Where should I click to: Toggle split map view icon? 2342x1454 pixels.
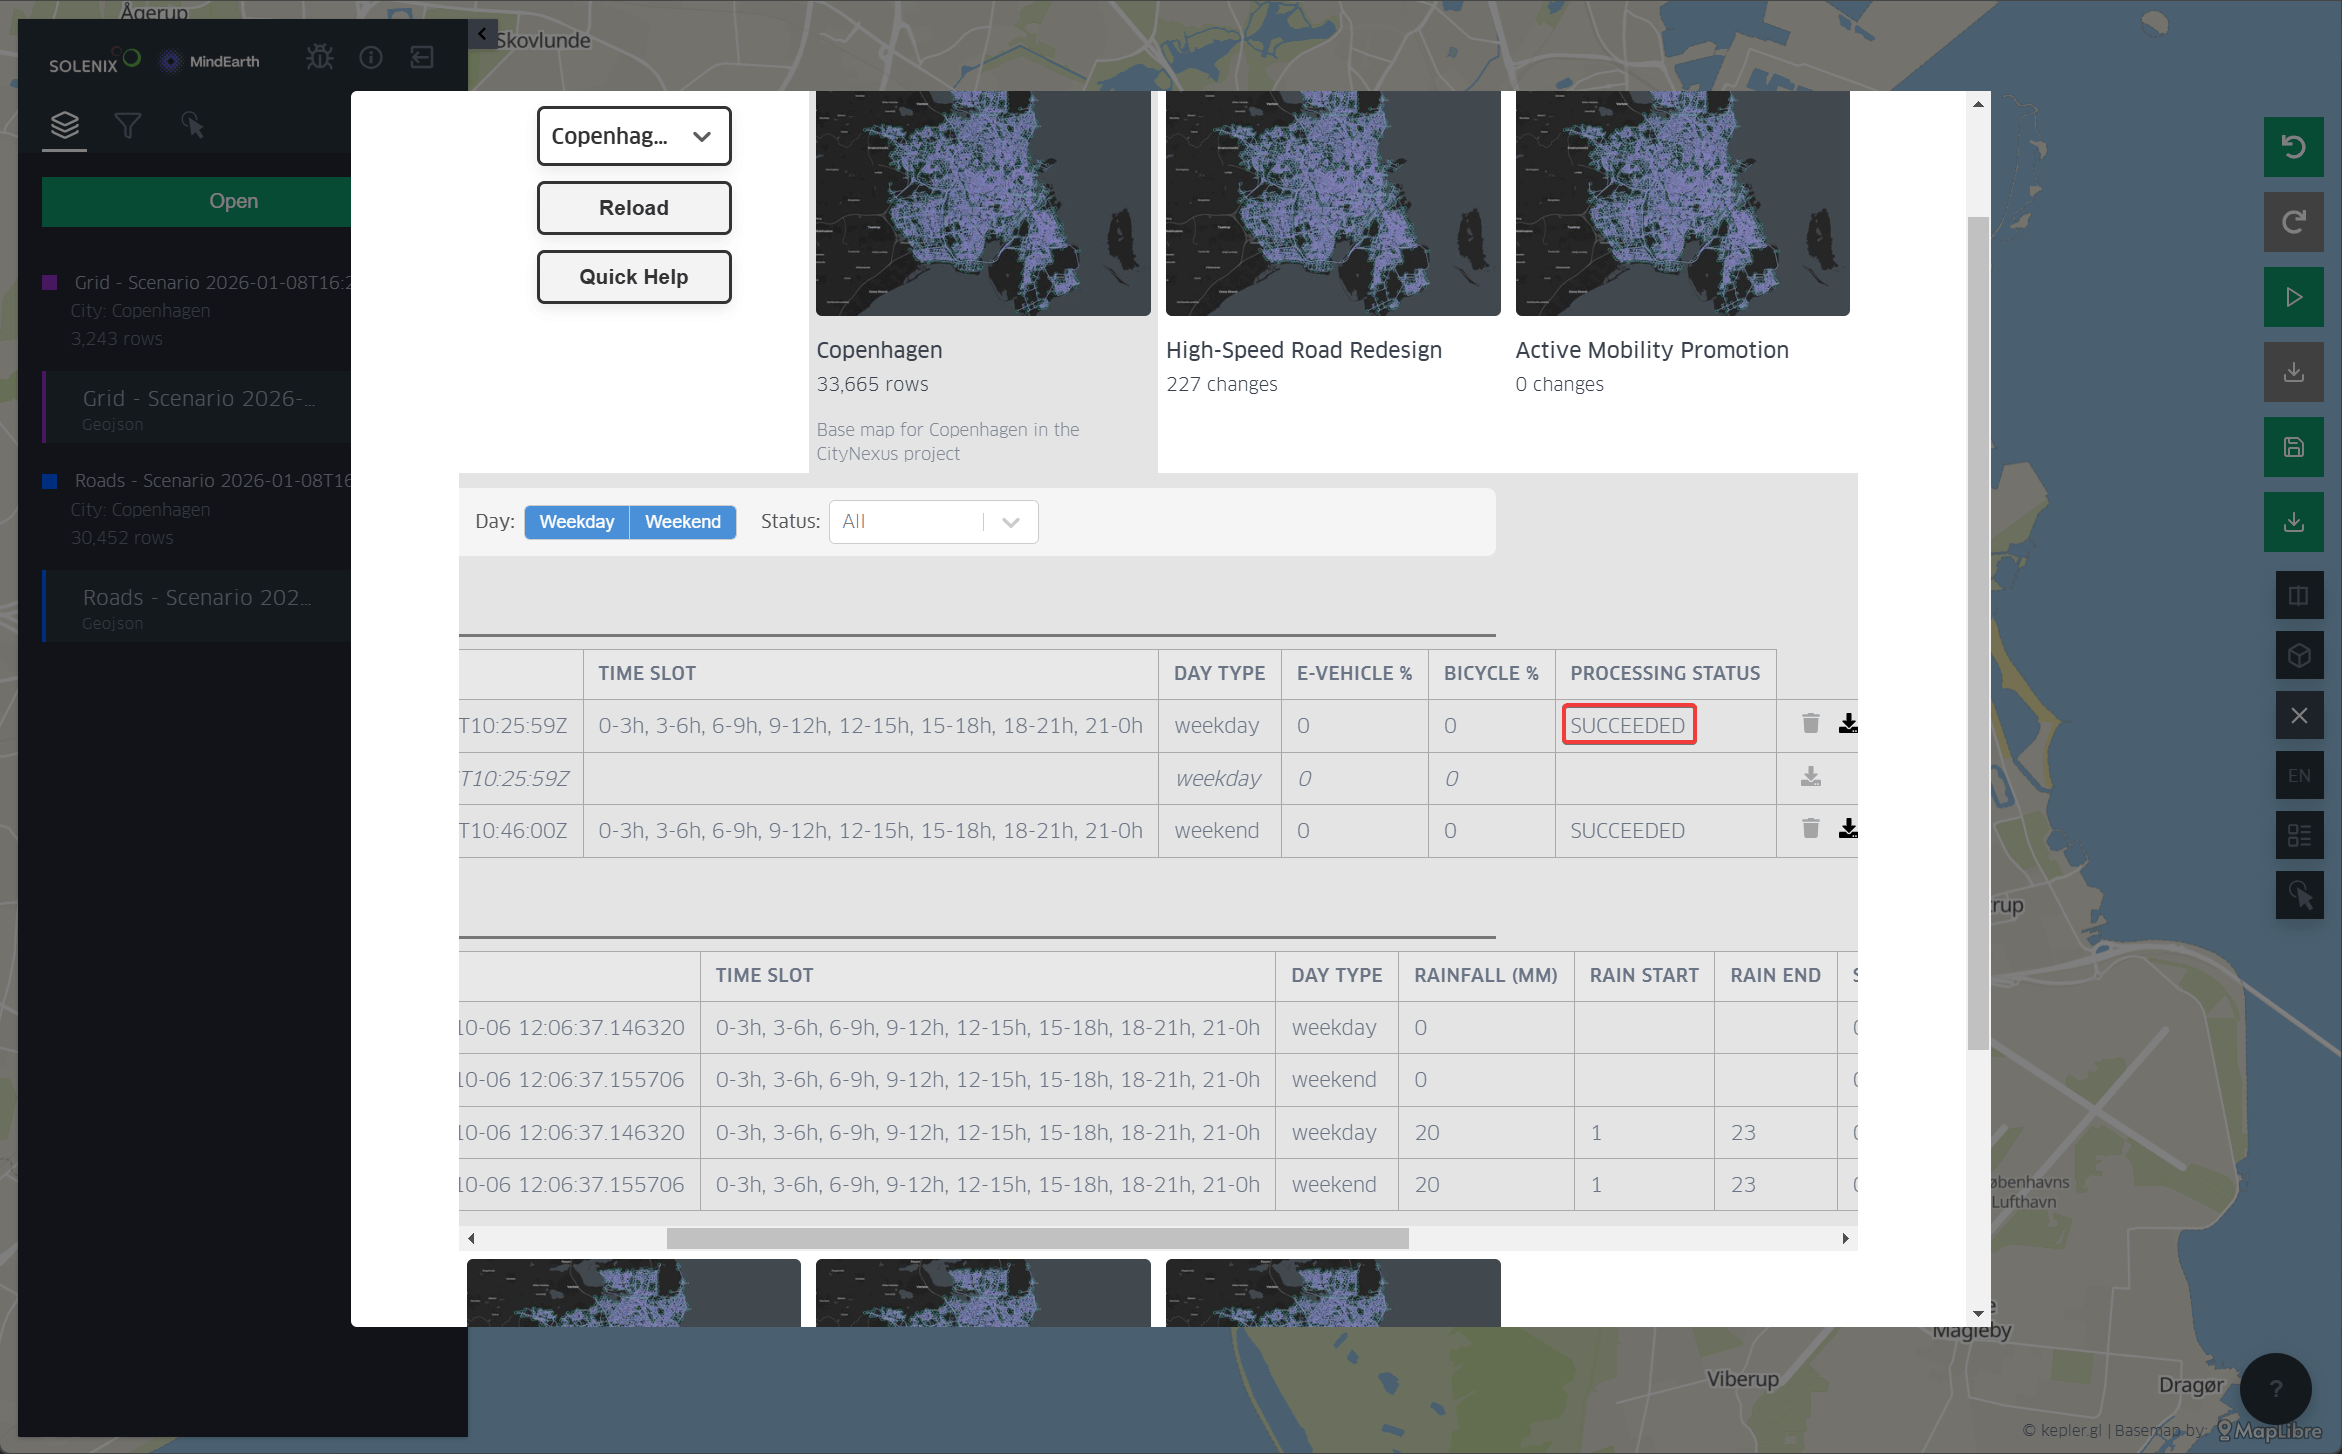coord(2298,596)
